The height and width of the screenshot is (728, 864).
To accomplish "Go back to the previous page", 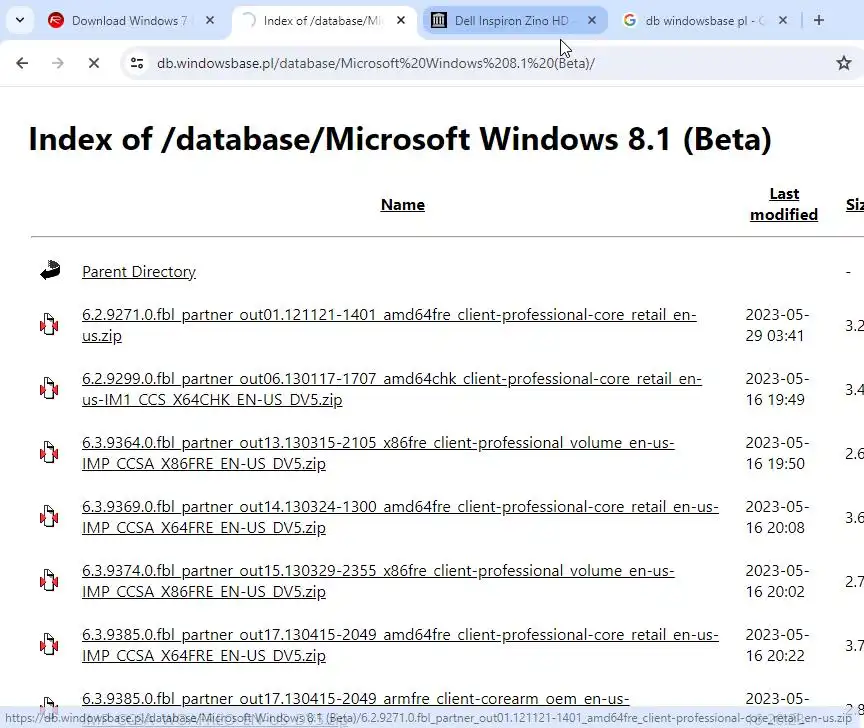I will pyautogui.click(x=22, y=63).
